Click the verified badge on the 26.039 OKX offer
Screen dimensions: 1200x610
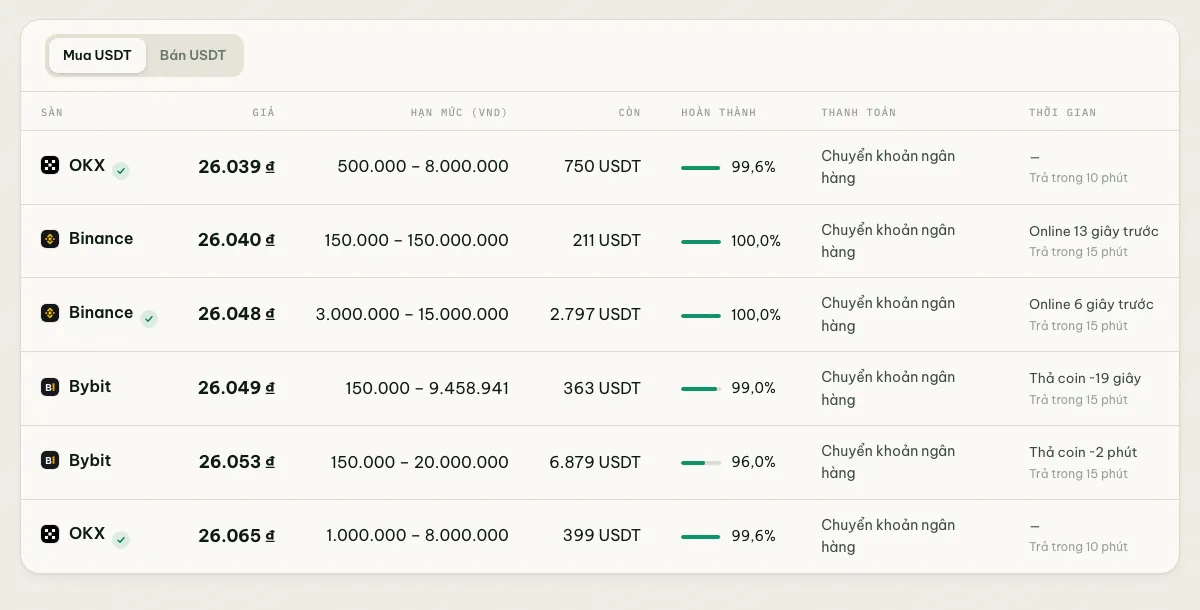click(x=121, y=171)
